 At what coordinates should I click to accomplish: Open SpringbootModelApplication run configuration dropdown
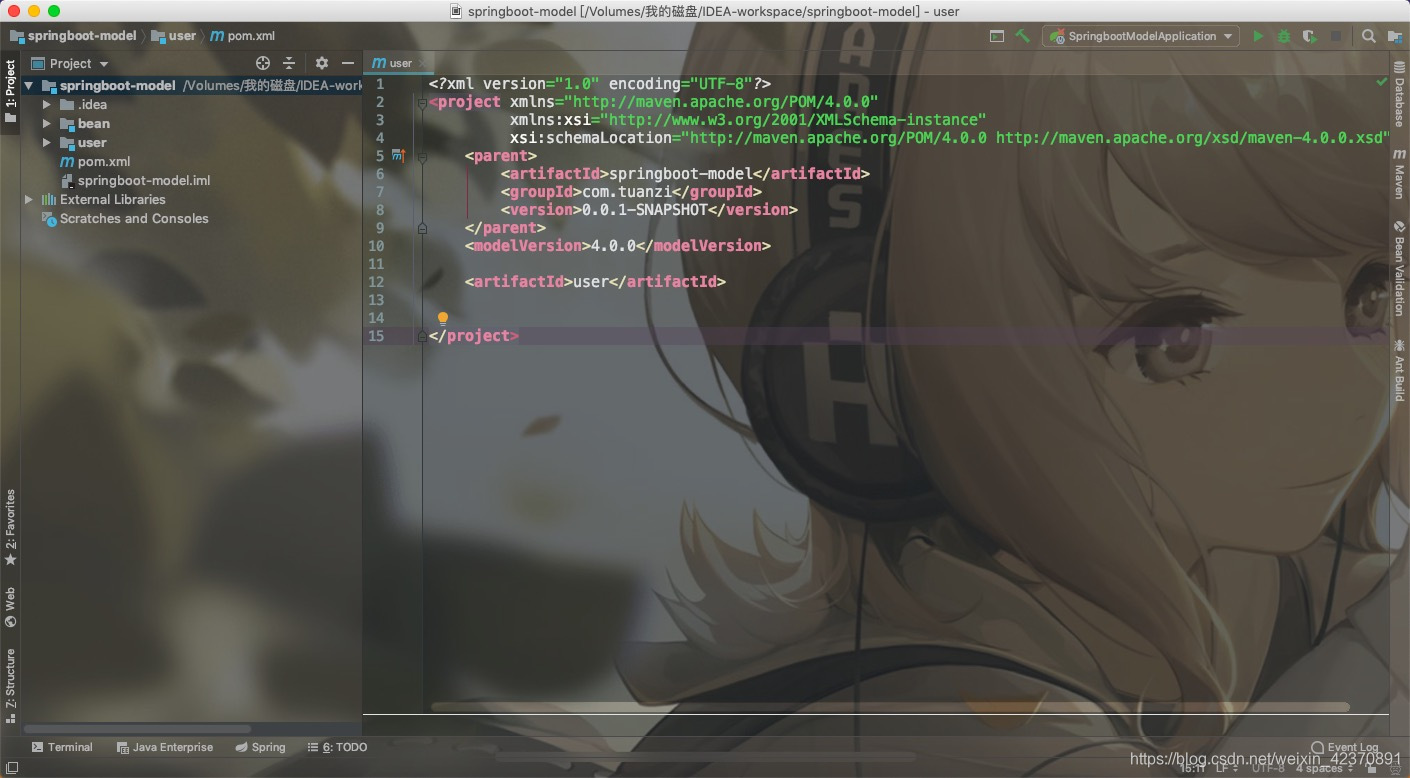tap(1141, 36)
